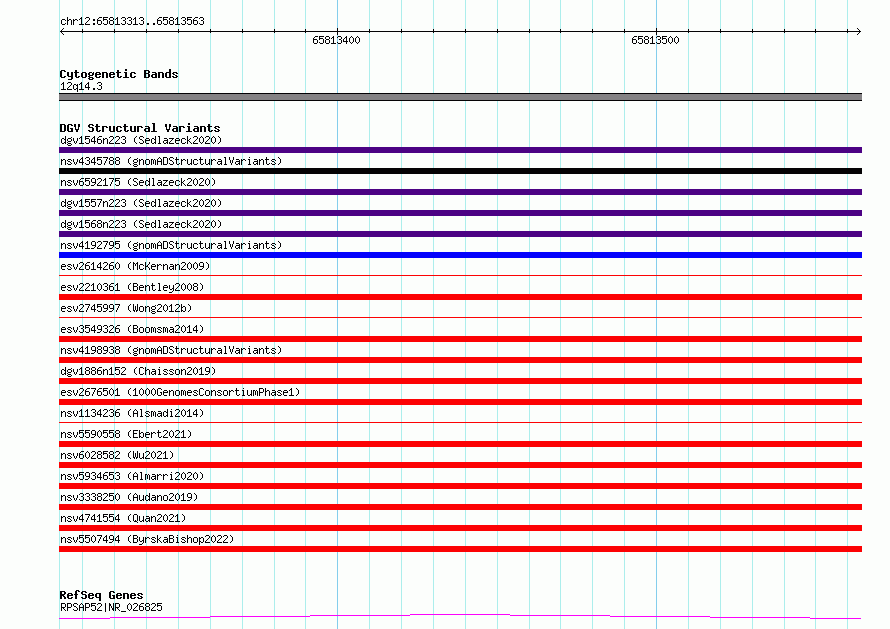Screen dimensions: 890x629
Task: Open nsv5590558 (Ebert2021) variant
Action: click(126, 434)
